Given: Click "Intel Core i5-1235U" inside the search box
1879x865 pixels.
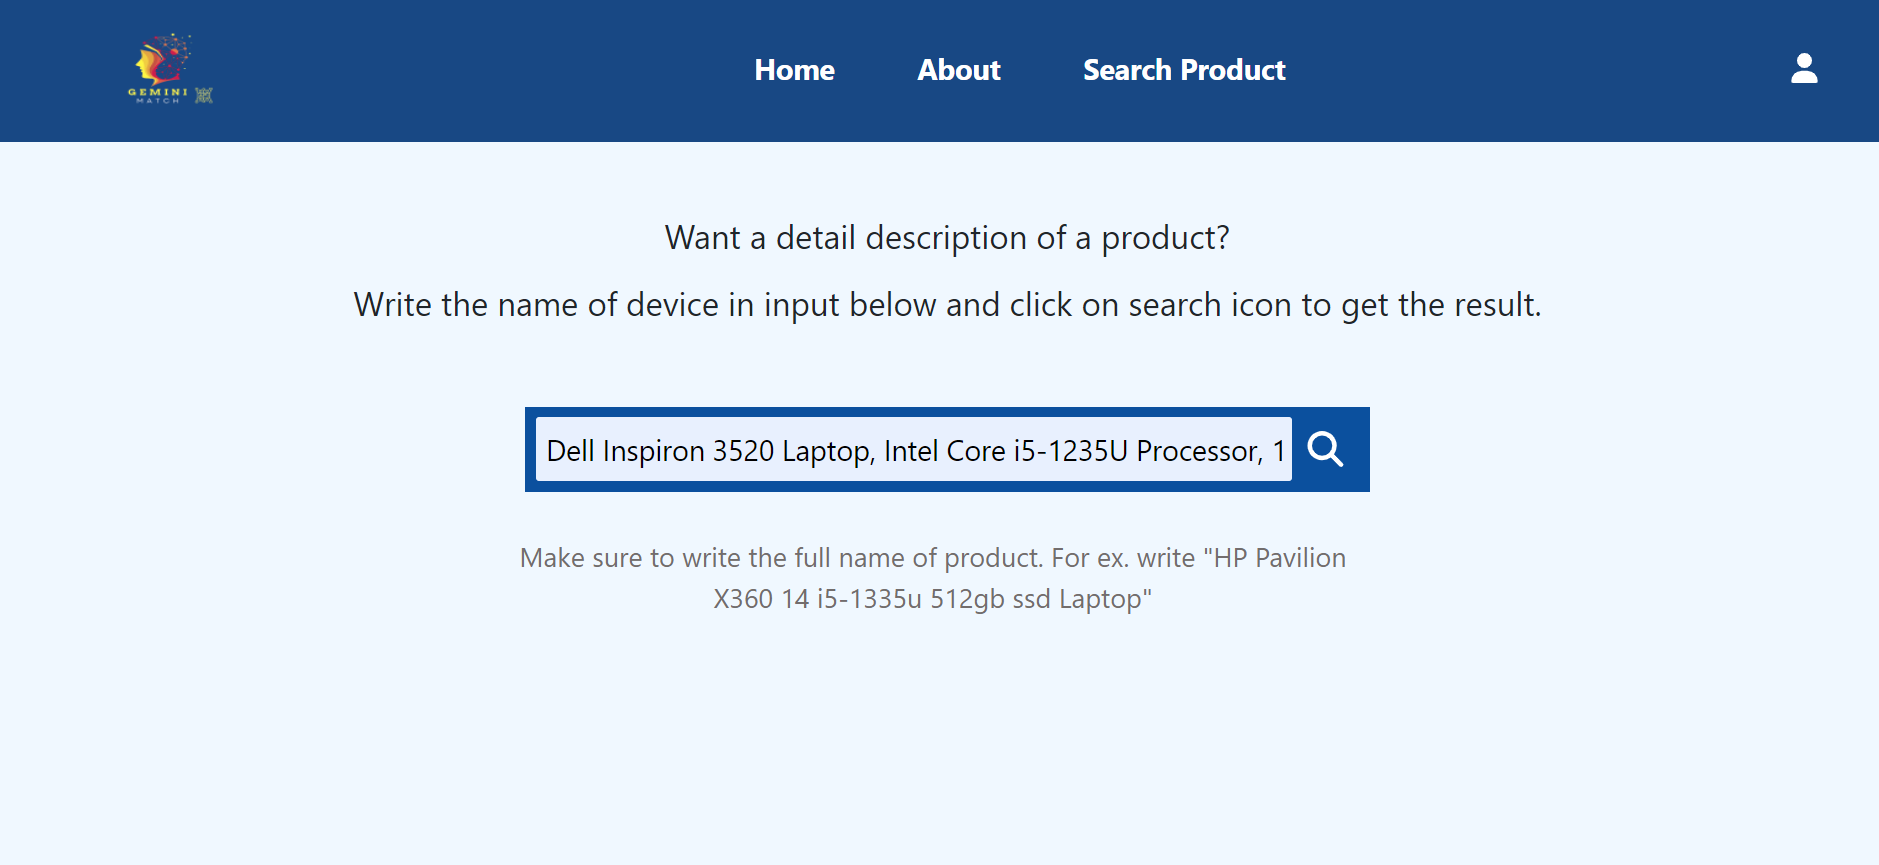Looking at the screenshot, I should click(1006, 451).
